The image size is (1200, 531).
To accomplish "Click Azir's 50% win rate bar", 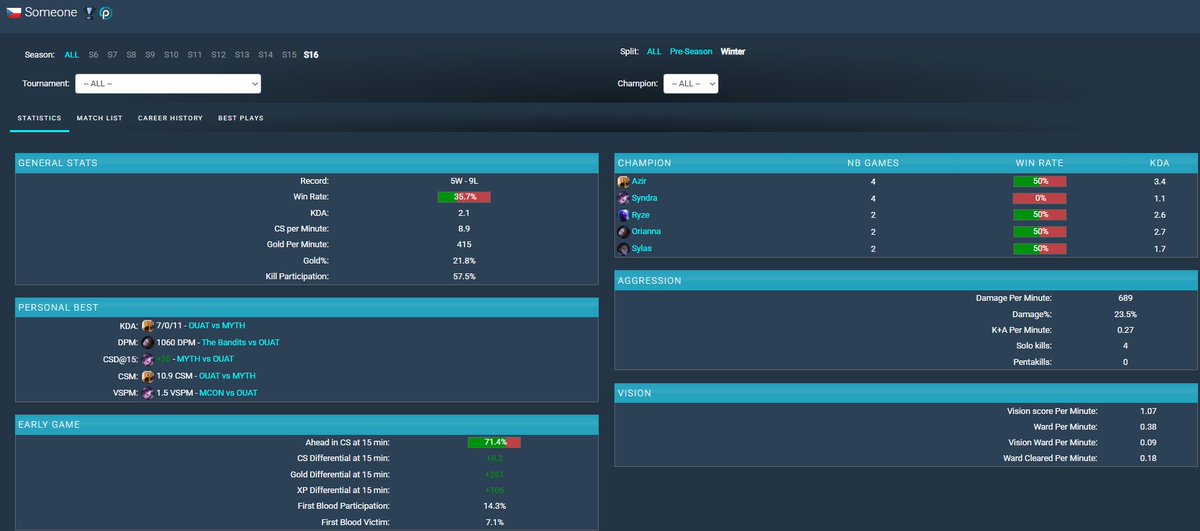I will [x=1039, y=182].
